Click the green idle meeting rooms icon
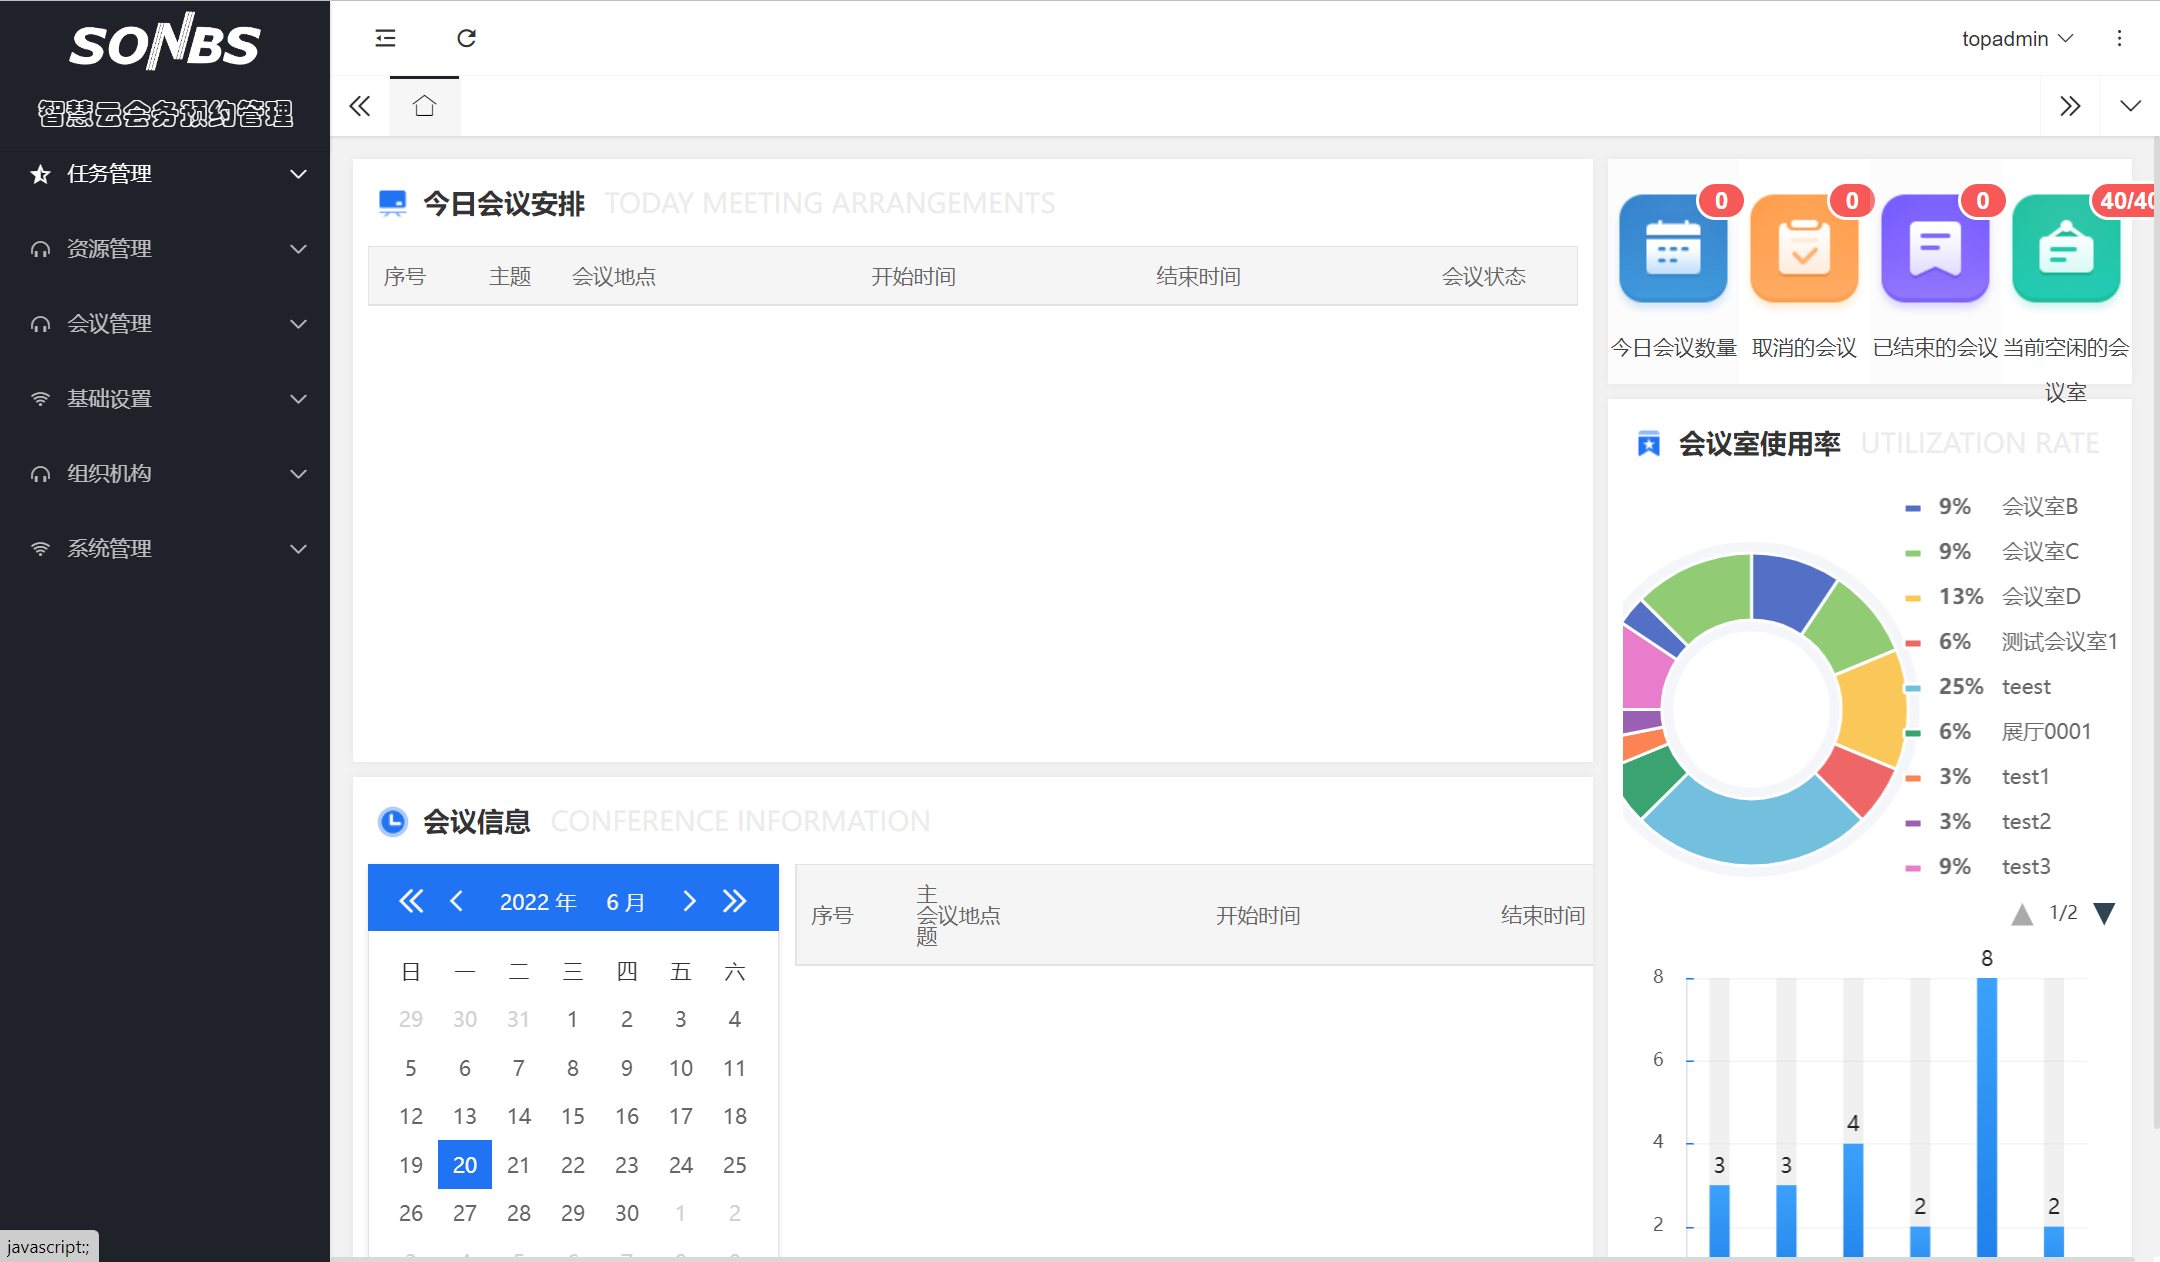The height and width of the screenshot is (1262, 2160). click(2066, 248)
